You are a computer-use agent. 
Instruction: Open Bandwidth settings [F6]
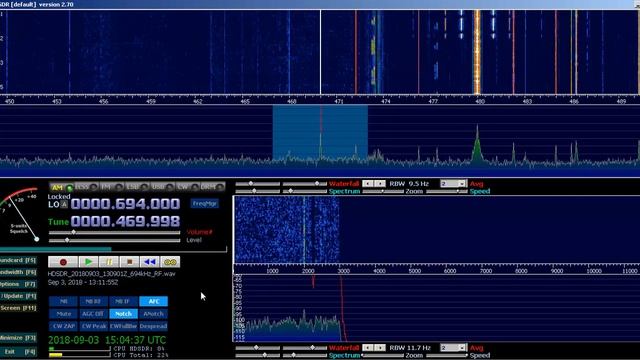(x=18, y=272)
